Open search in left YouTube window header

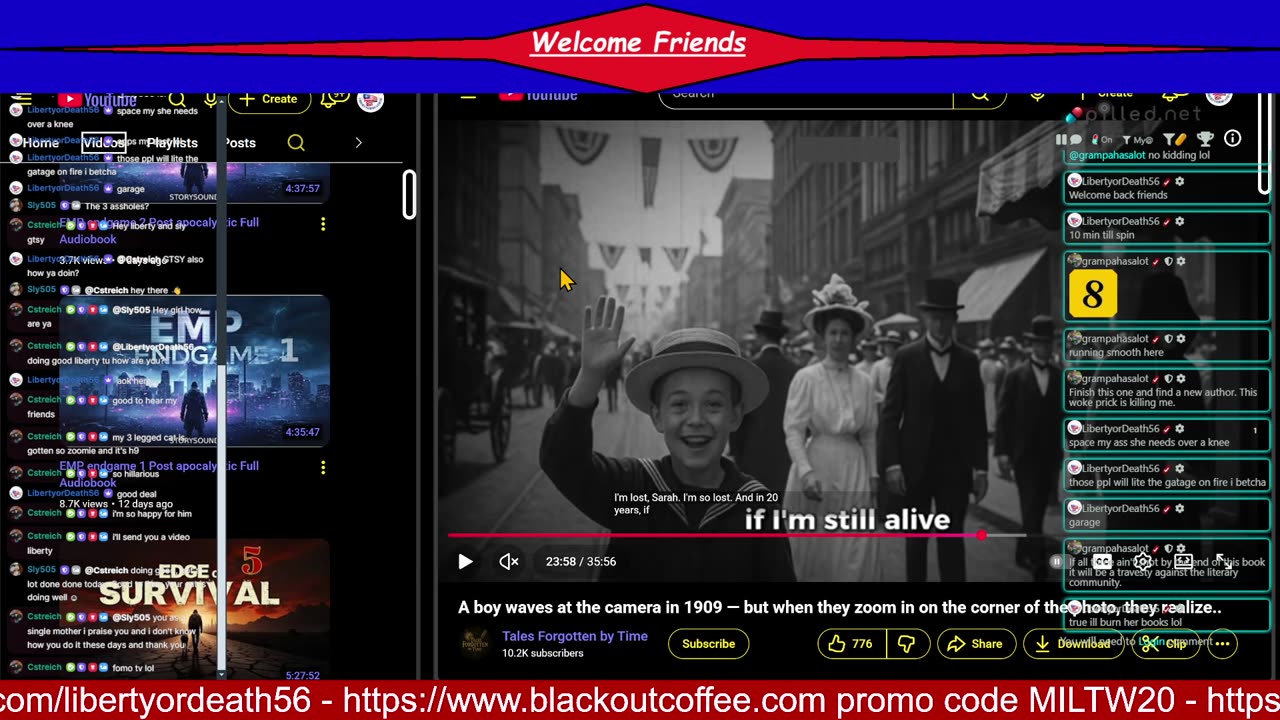[x=177, y=99]
